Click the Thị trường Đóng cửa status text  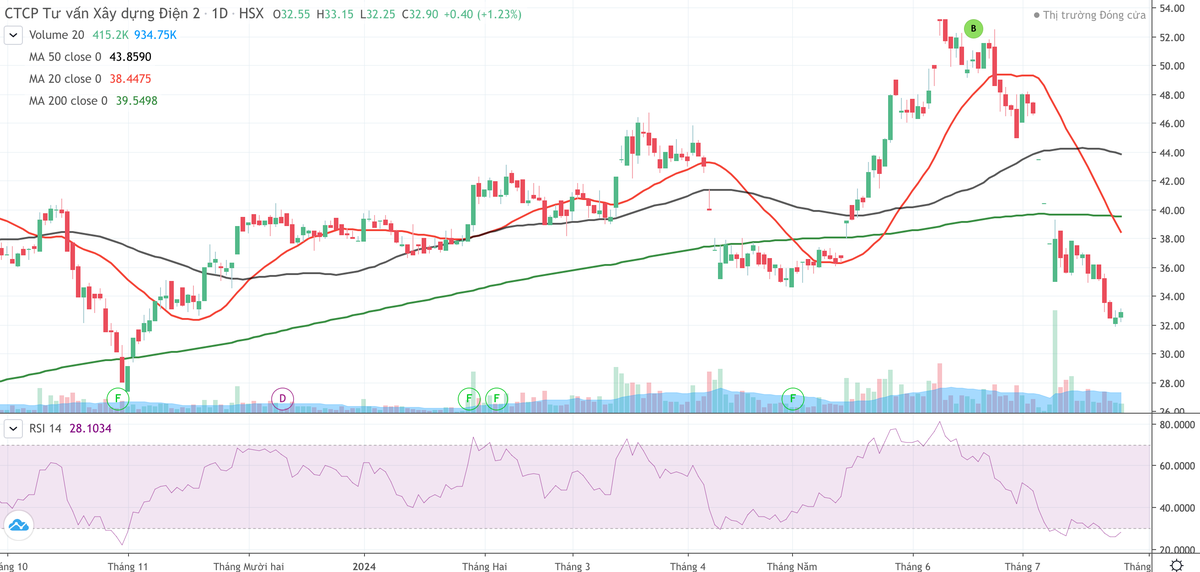1094,16
